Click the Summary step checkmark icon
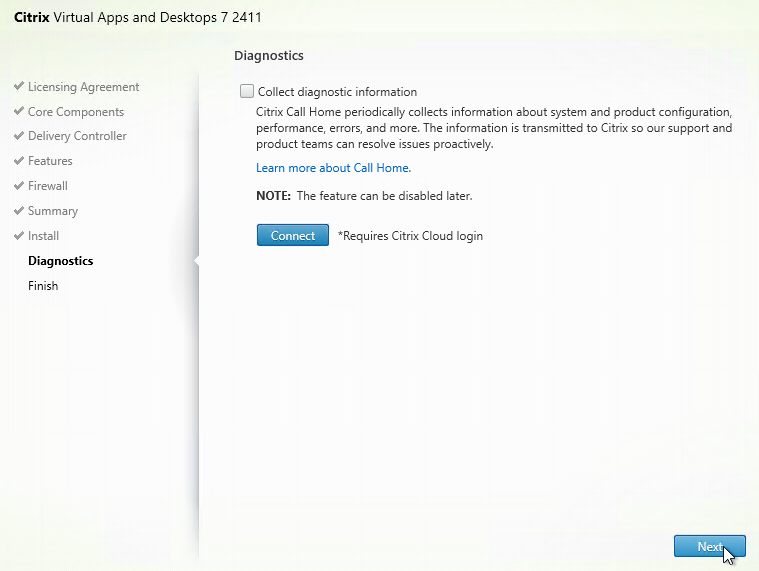The width and height of the screenshot is (759, 571). point(19,211)
